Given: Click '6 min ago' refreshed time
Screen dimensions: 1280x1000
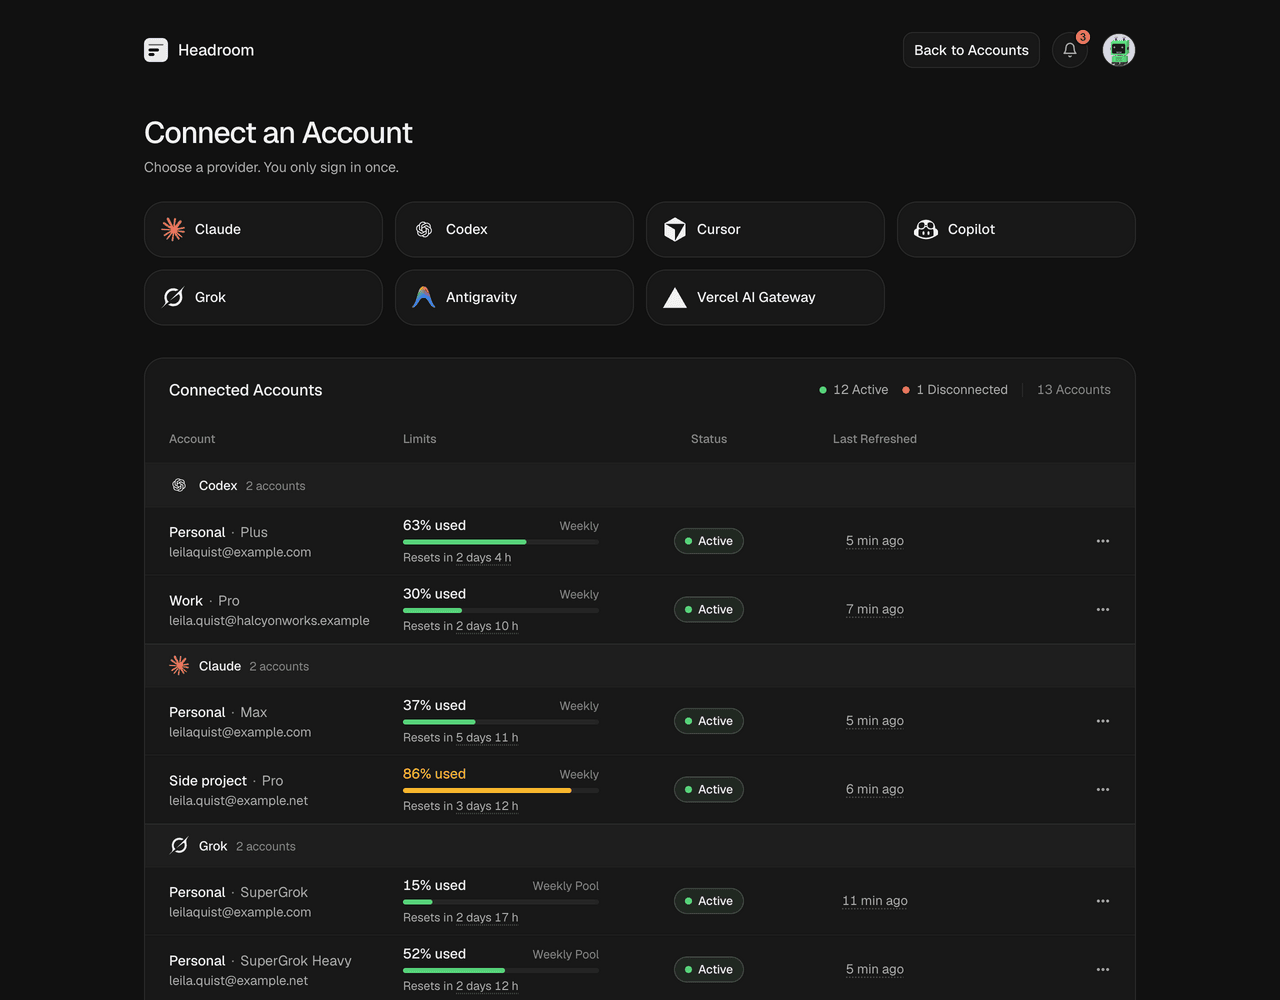Looking at the screenshot, I should tap(875, 790).
